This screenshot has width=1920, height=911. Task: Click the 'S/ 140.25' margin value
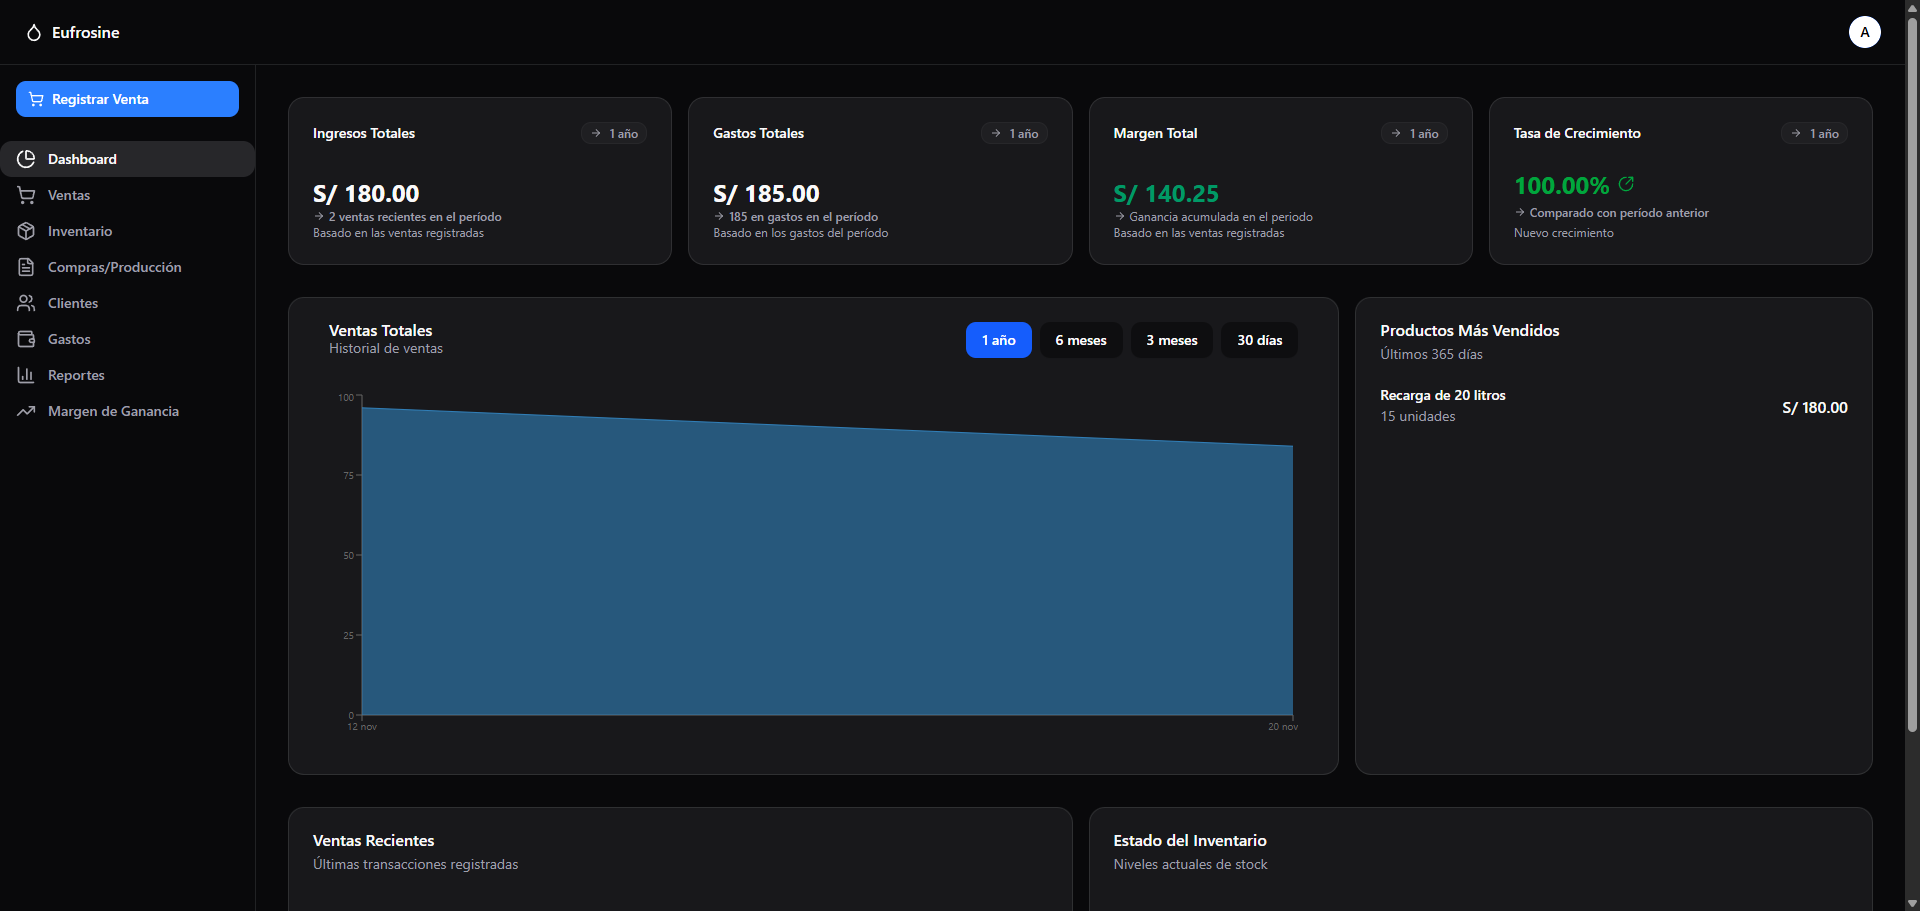[x=1166, y=194]
